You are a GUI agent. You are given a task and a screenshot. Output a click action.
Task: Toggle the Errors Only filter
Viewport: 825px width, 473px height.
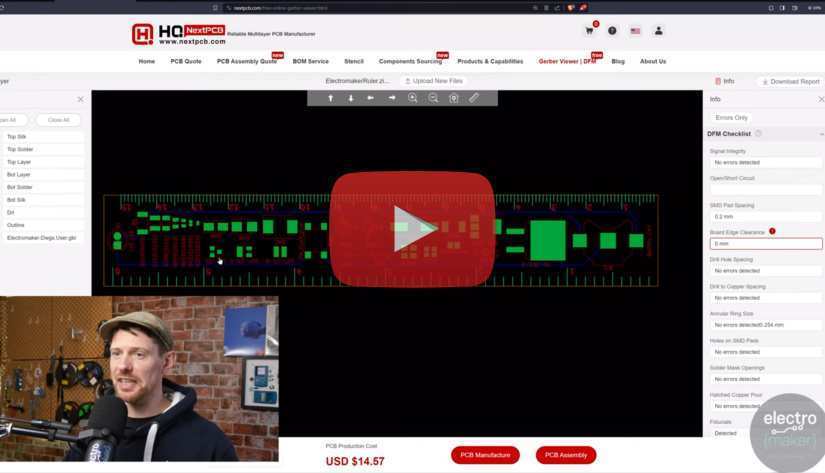tap(731, 118)
